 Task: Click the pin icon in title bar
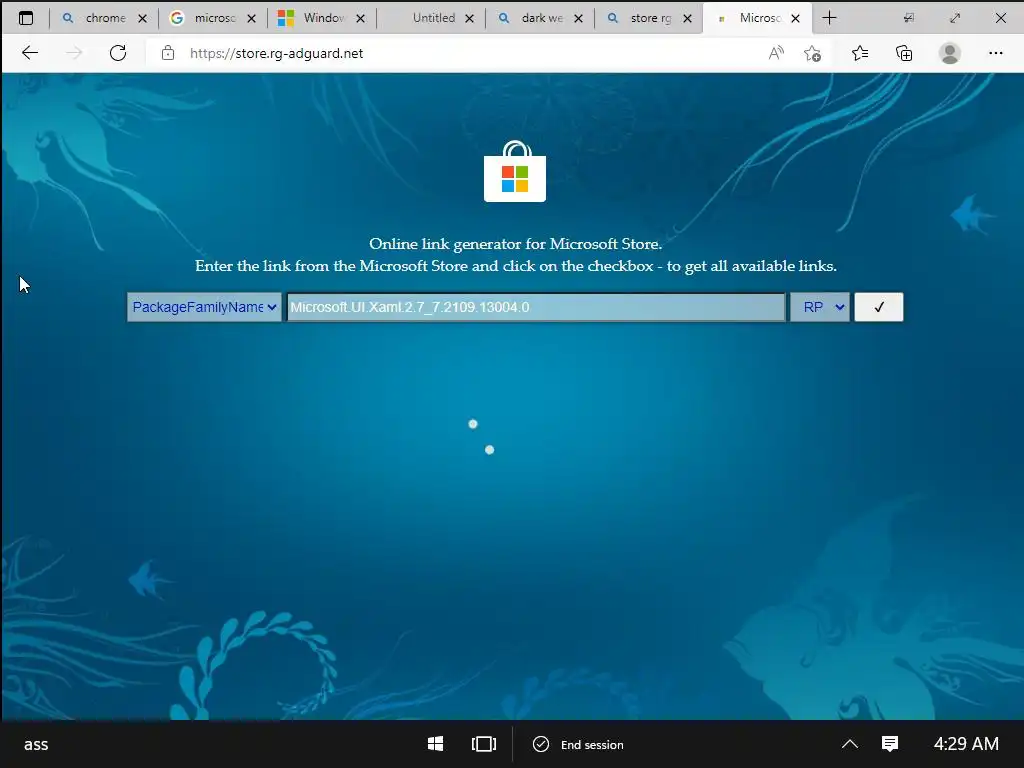click(x=908, y=18)
